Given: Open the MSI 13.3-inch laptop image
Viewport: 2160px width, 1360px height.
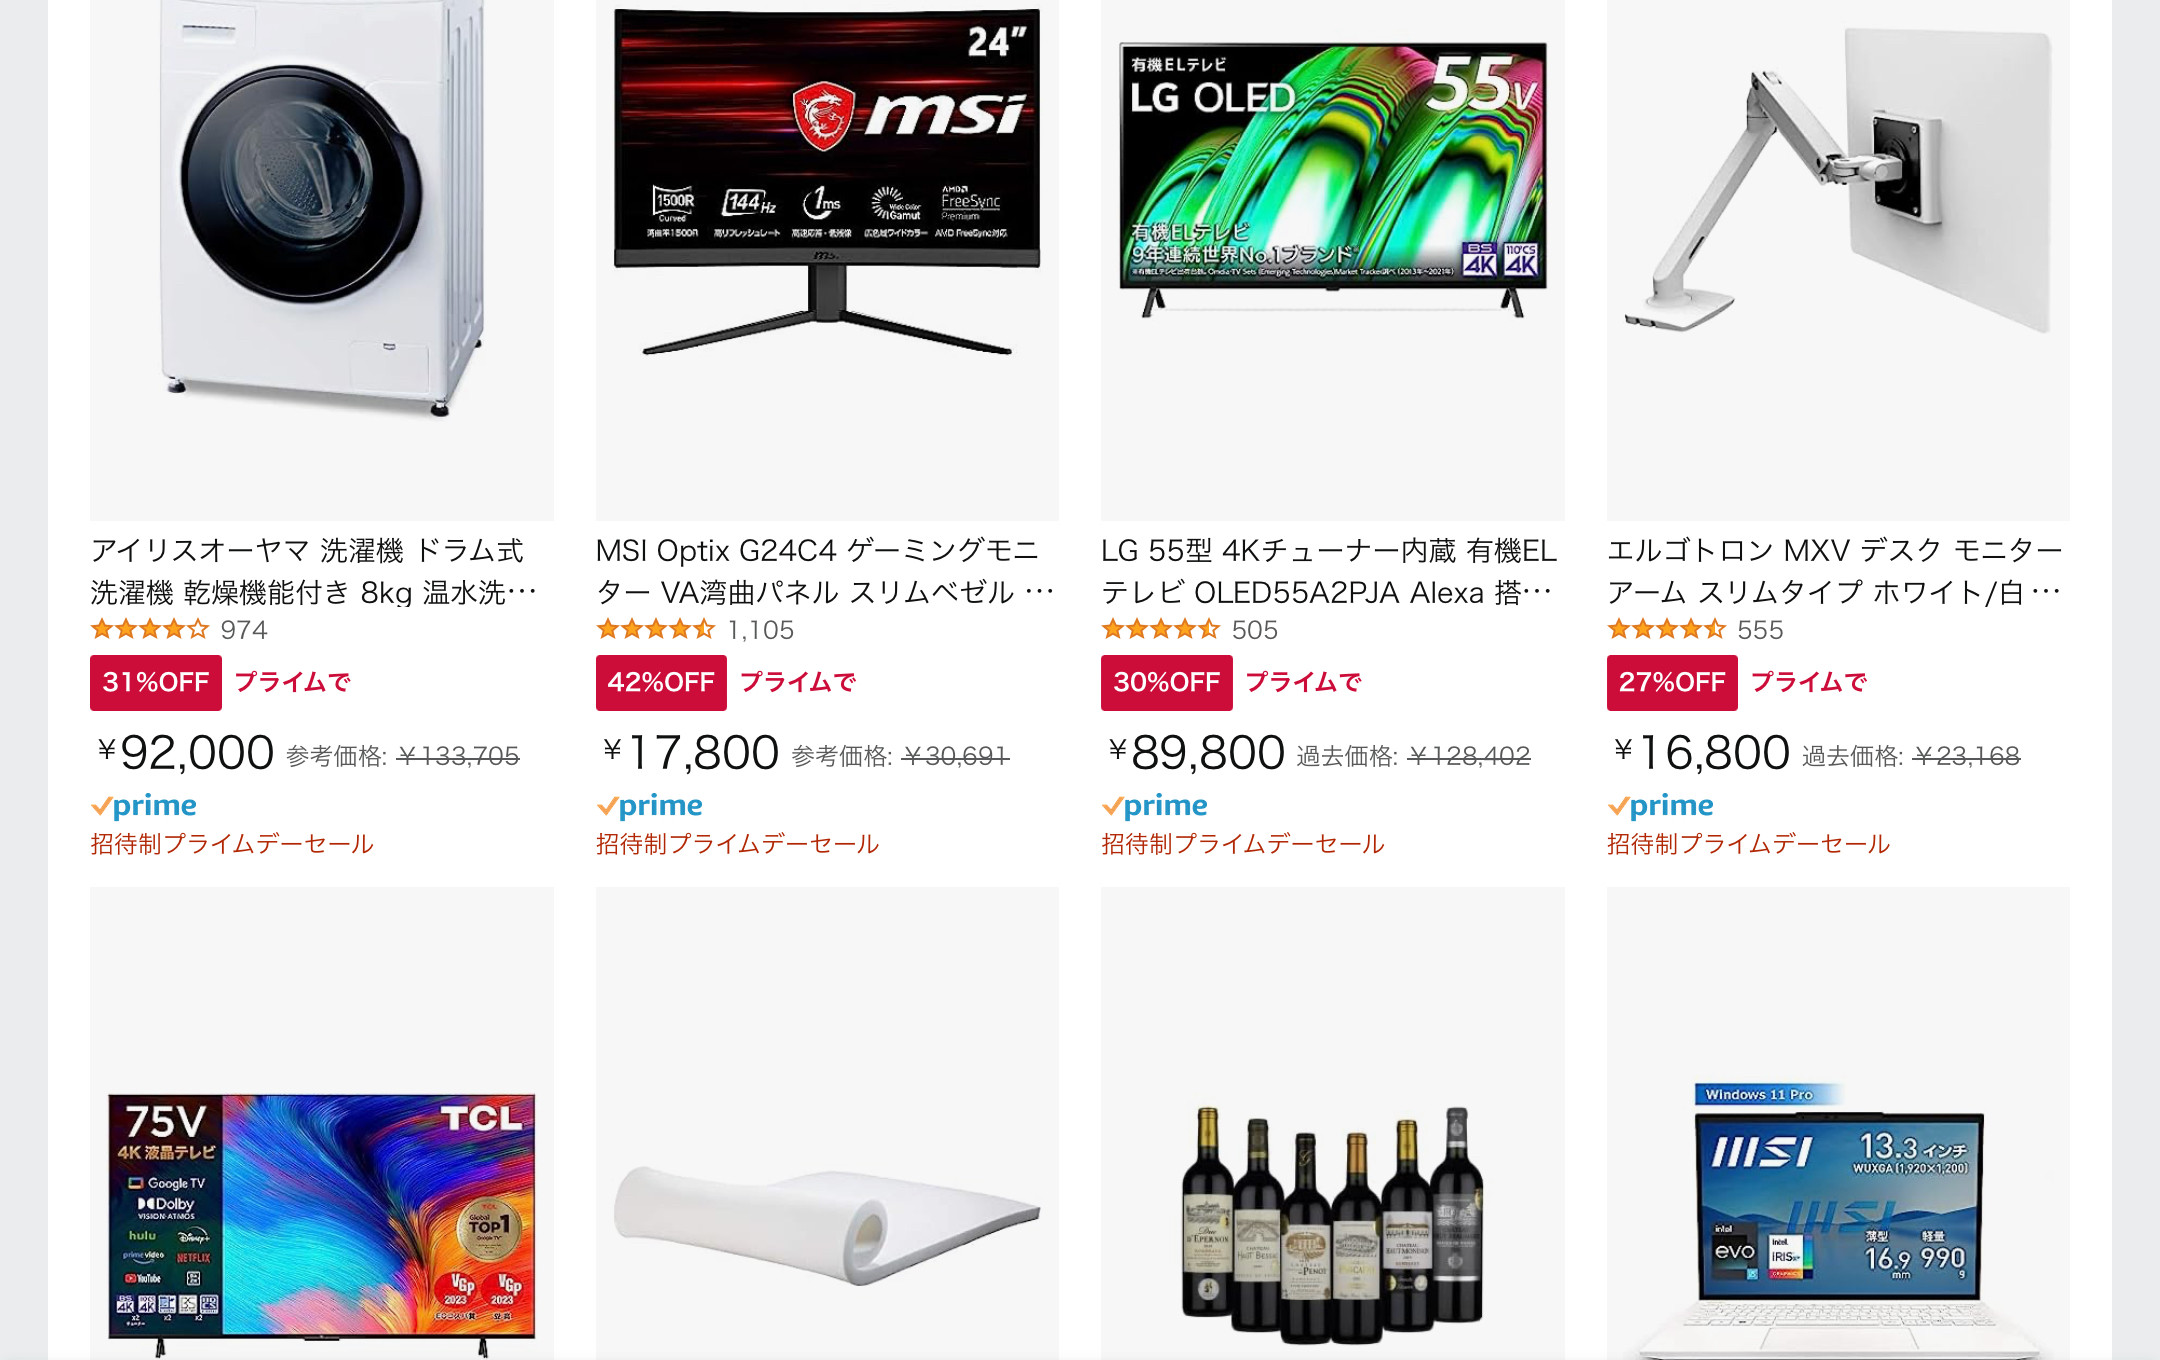Looking at the screenshot, I should click(1838, 1123).
